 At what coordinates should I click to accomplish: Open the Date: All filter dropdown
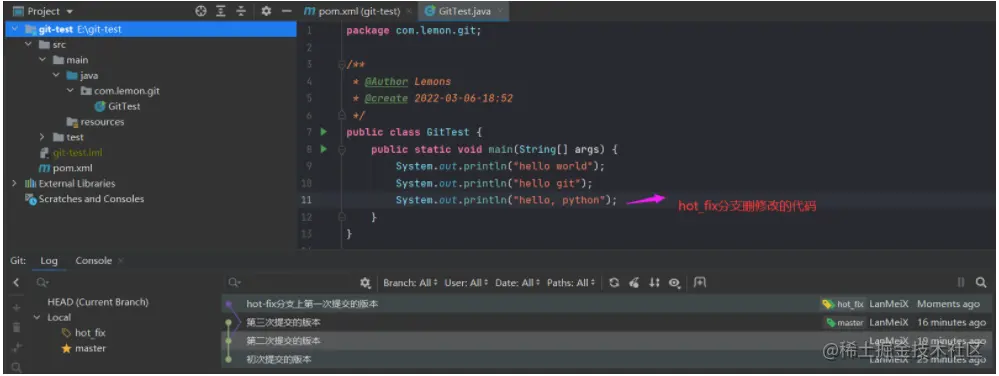pyautogui.click(x=517, y=282)
